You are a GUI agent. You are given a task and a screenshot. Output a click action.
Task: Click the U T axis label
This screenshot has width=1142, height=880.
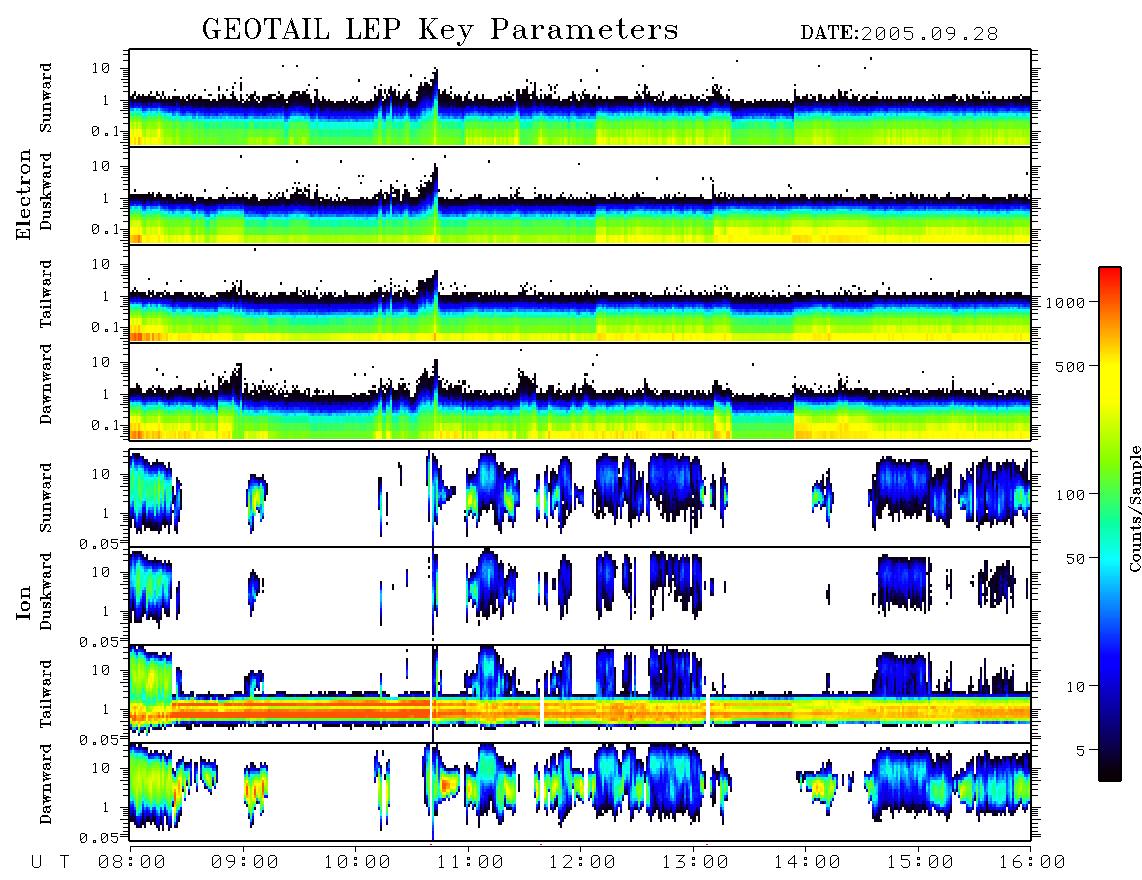[50, 863]
